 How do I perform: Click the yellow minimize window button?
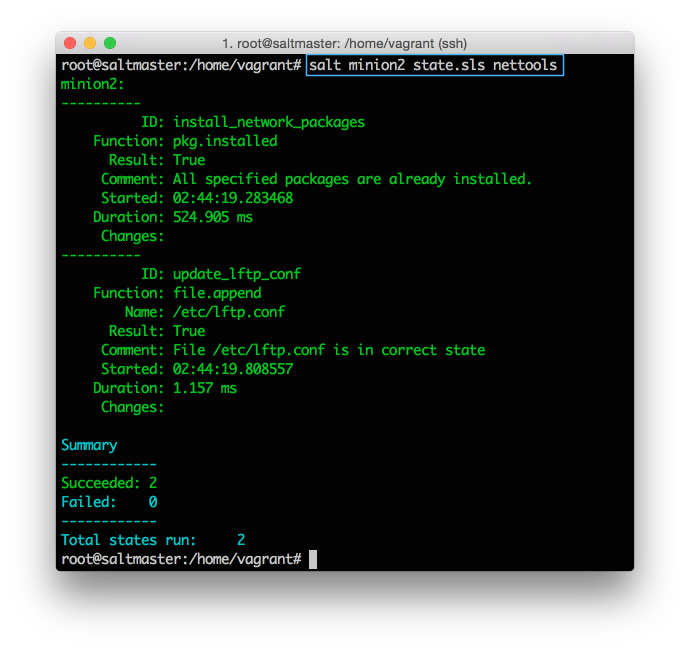pyautogui.click(x=90, y=43)
